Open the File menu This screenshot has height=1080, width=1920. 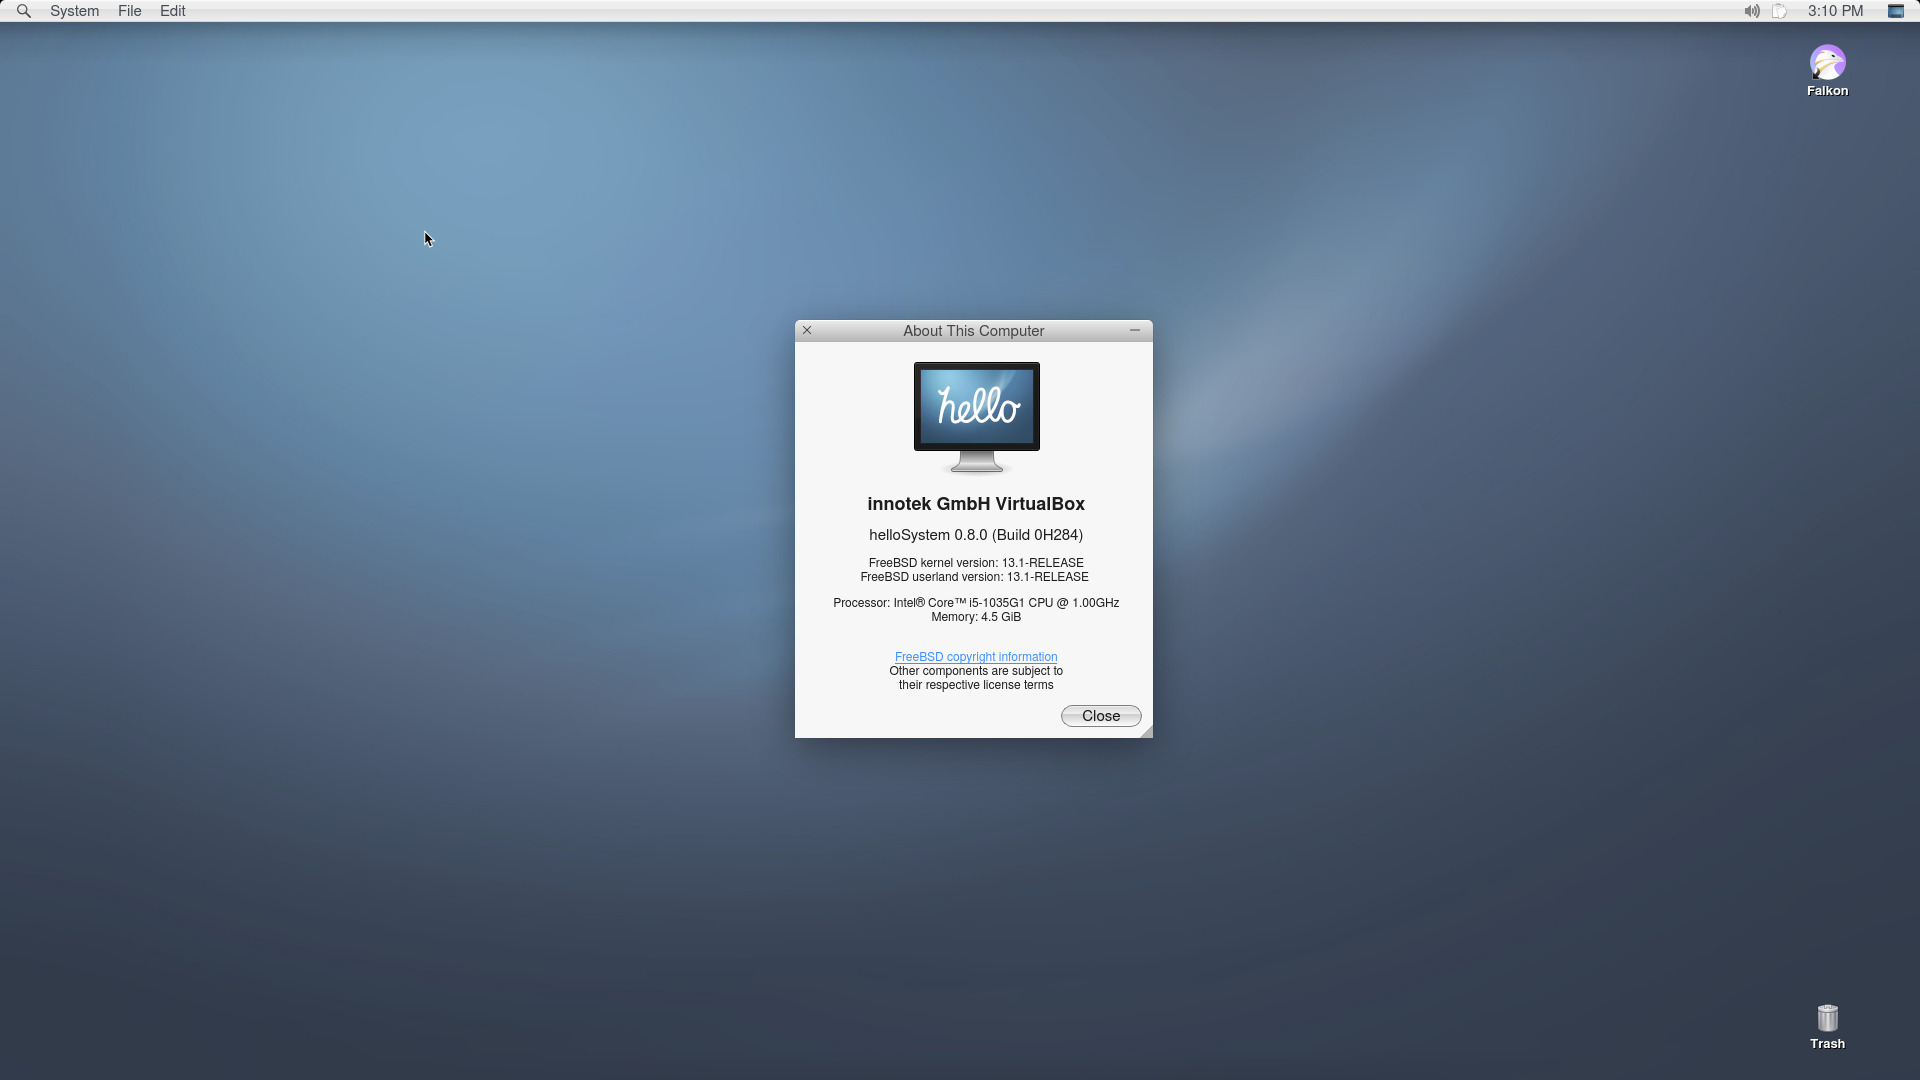[x=128, y=11]
